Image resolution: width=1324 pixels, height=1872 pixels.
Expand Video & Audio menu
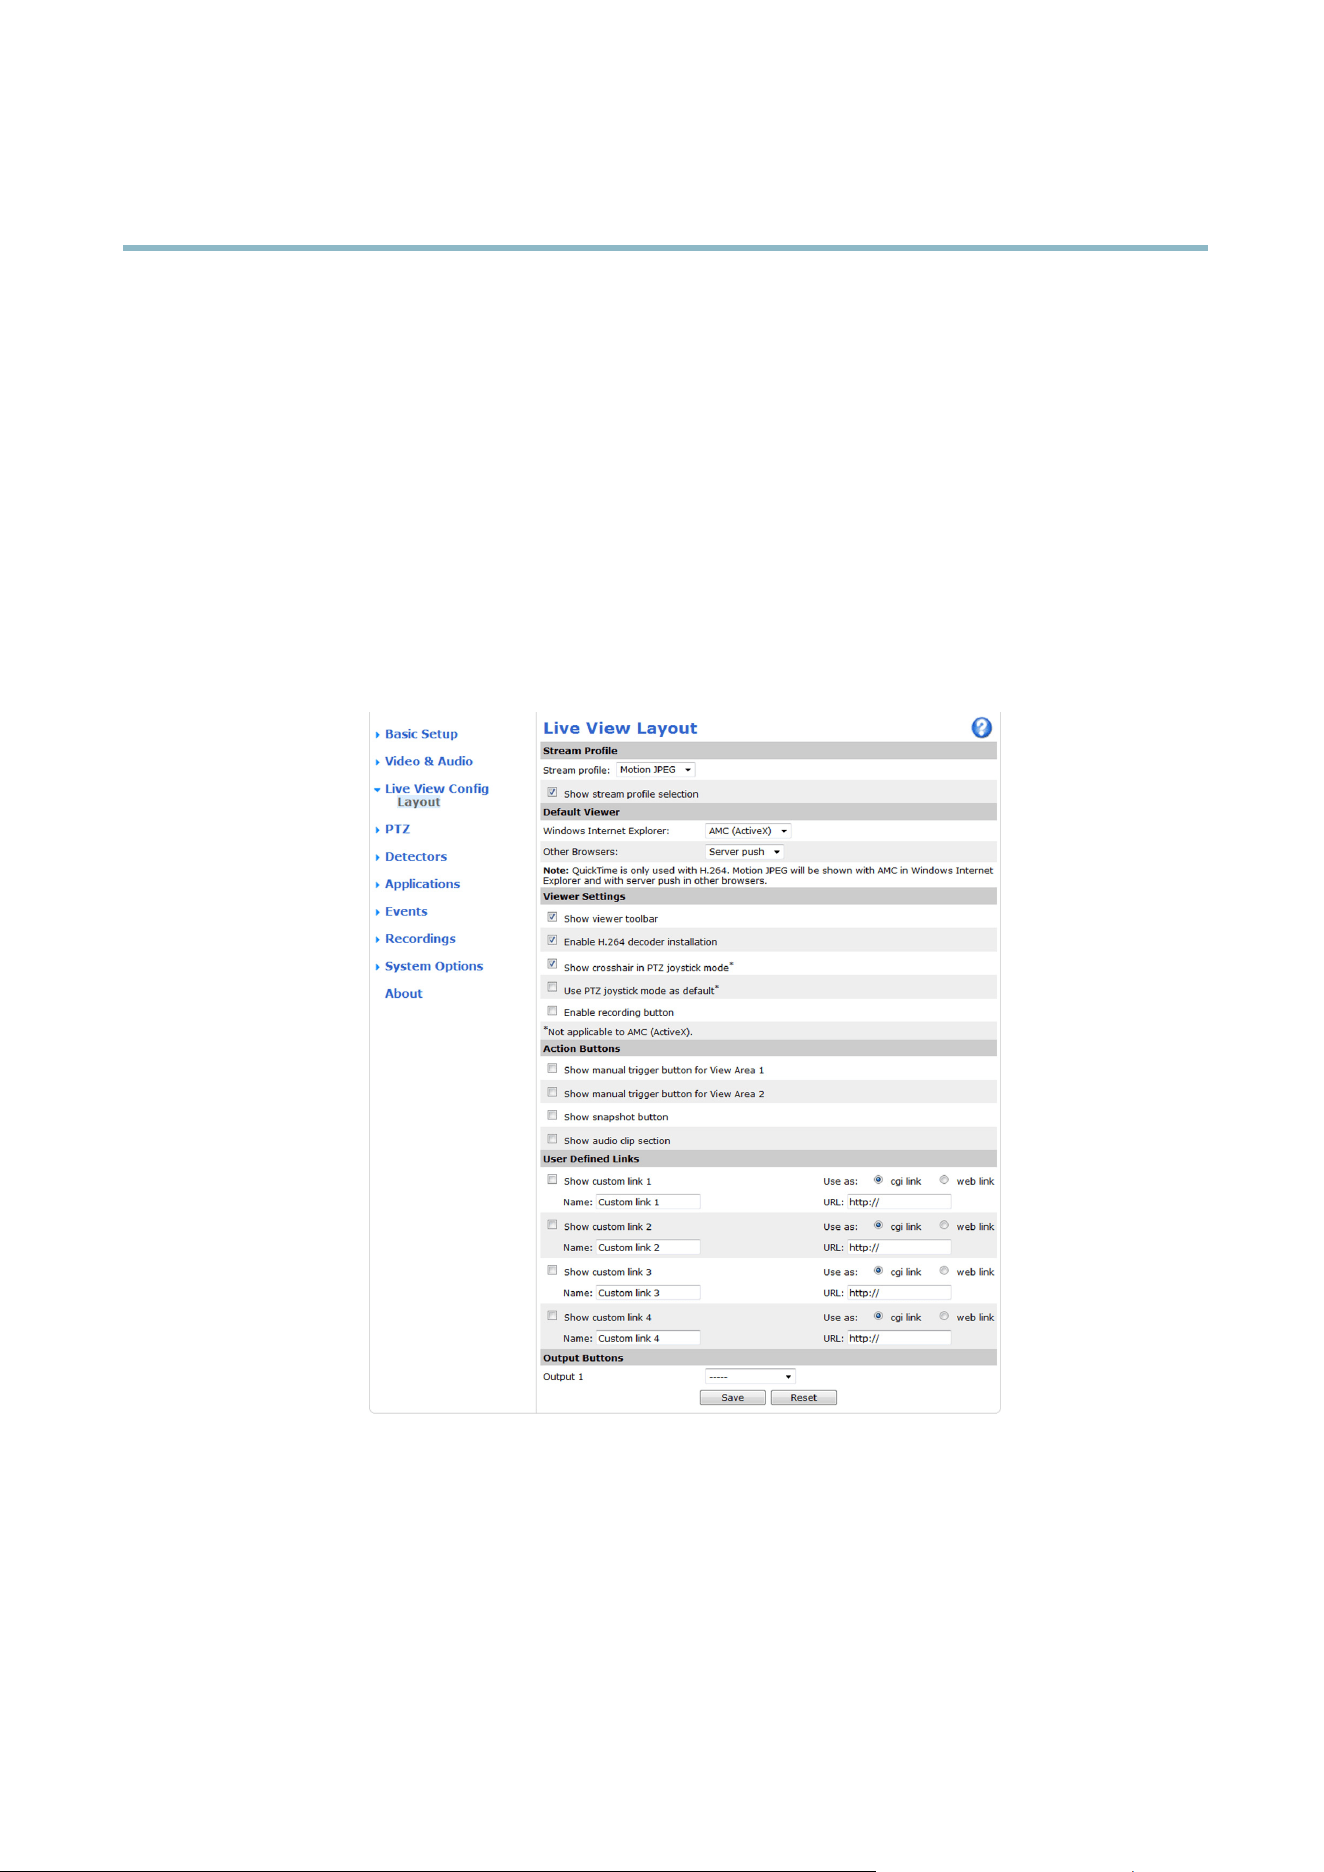coord(429,761)
